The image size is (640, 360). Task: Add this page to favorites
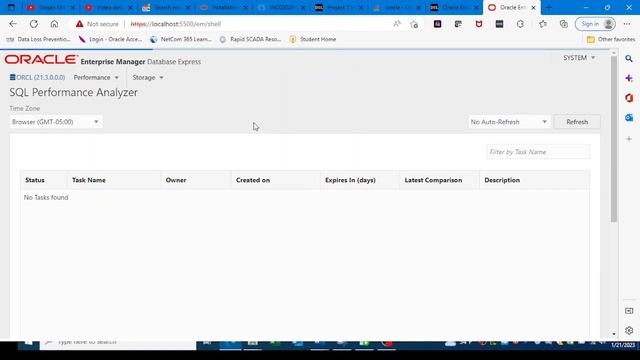point(414,24)
